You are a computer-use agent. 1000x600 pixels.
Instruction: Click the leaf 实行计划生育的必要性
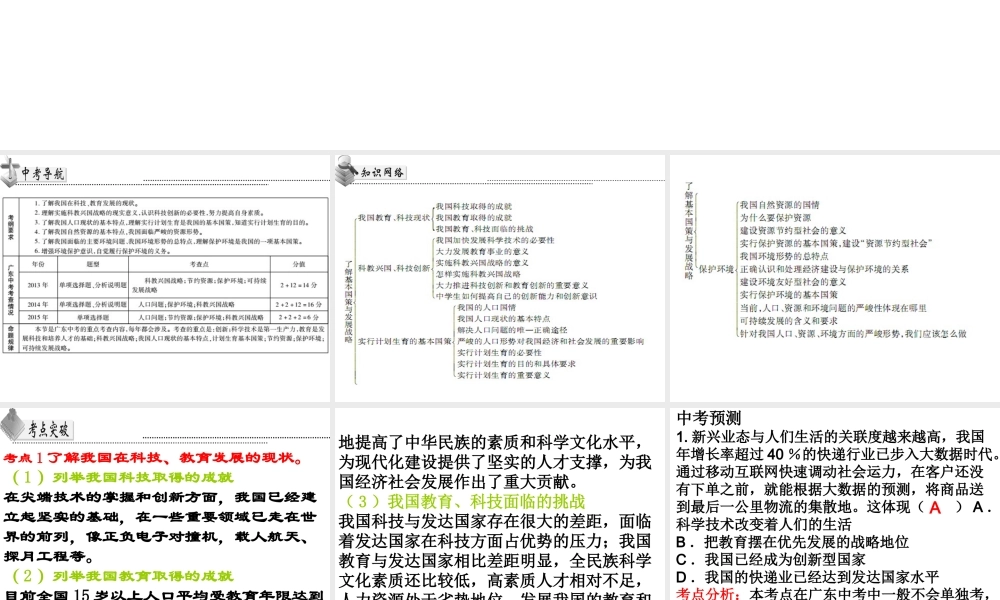point(499,353)
